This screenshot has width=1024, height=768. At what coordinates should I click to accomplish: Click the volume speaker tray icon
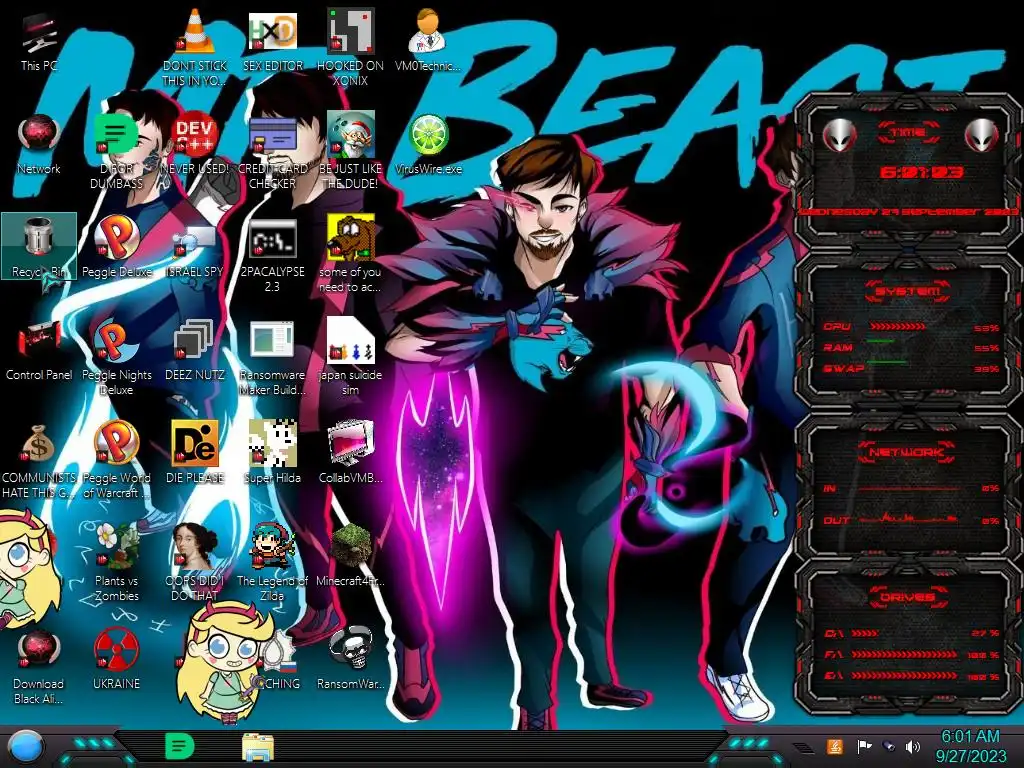(x=912, y=746)
